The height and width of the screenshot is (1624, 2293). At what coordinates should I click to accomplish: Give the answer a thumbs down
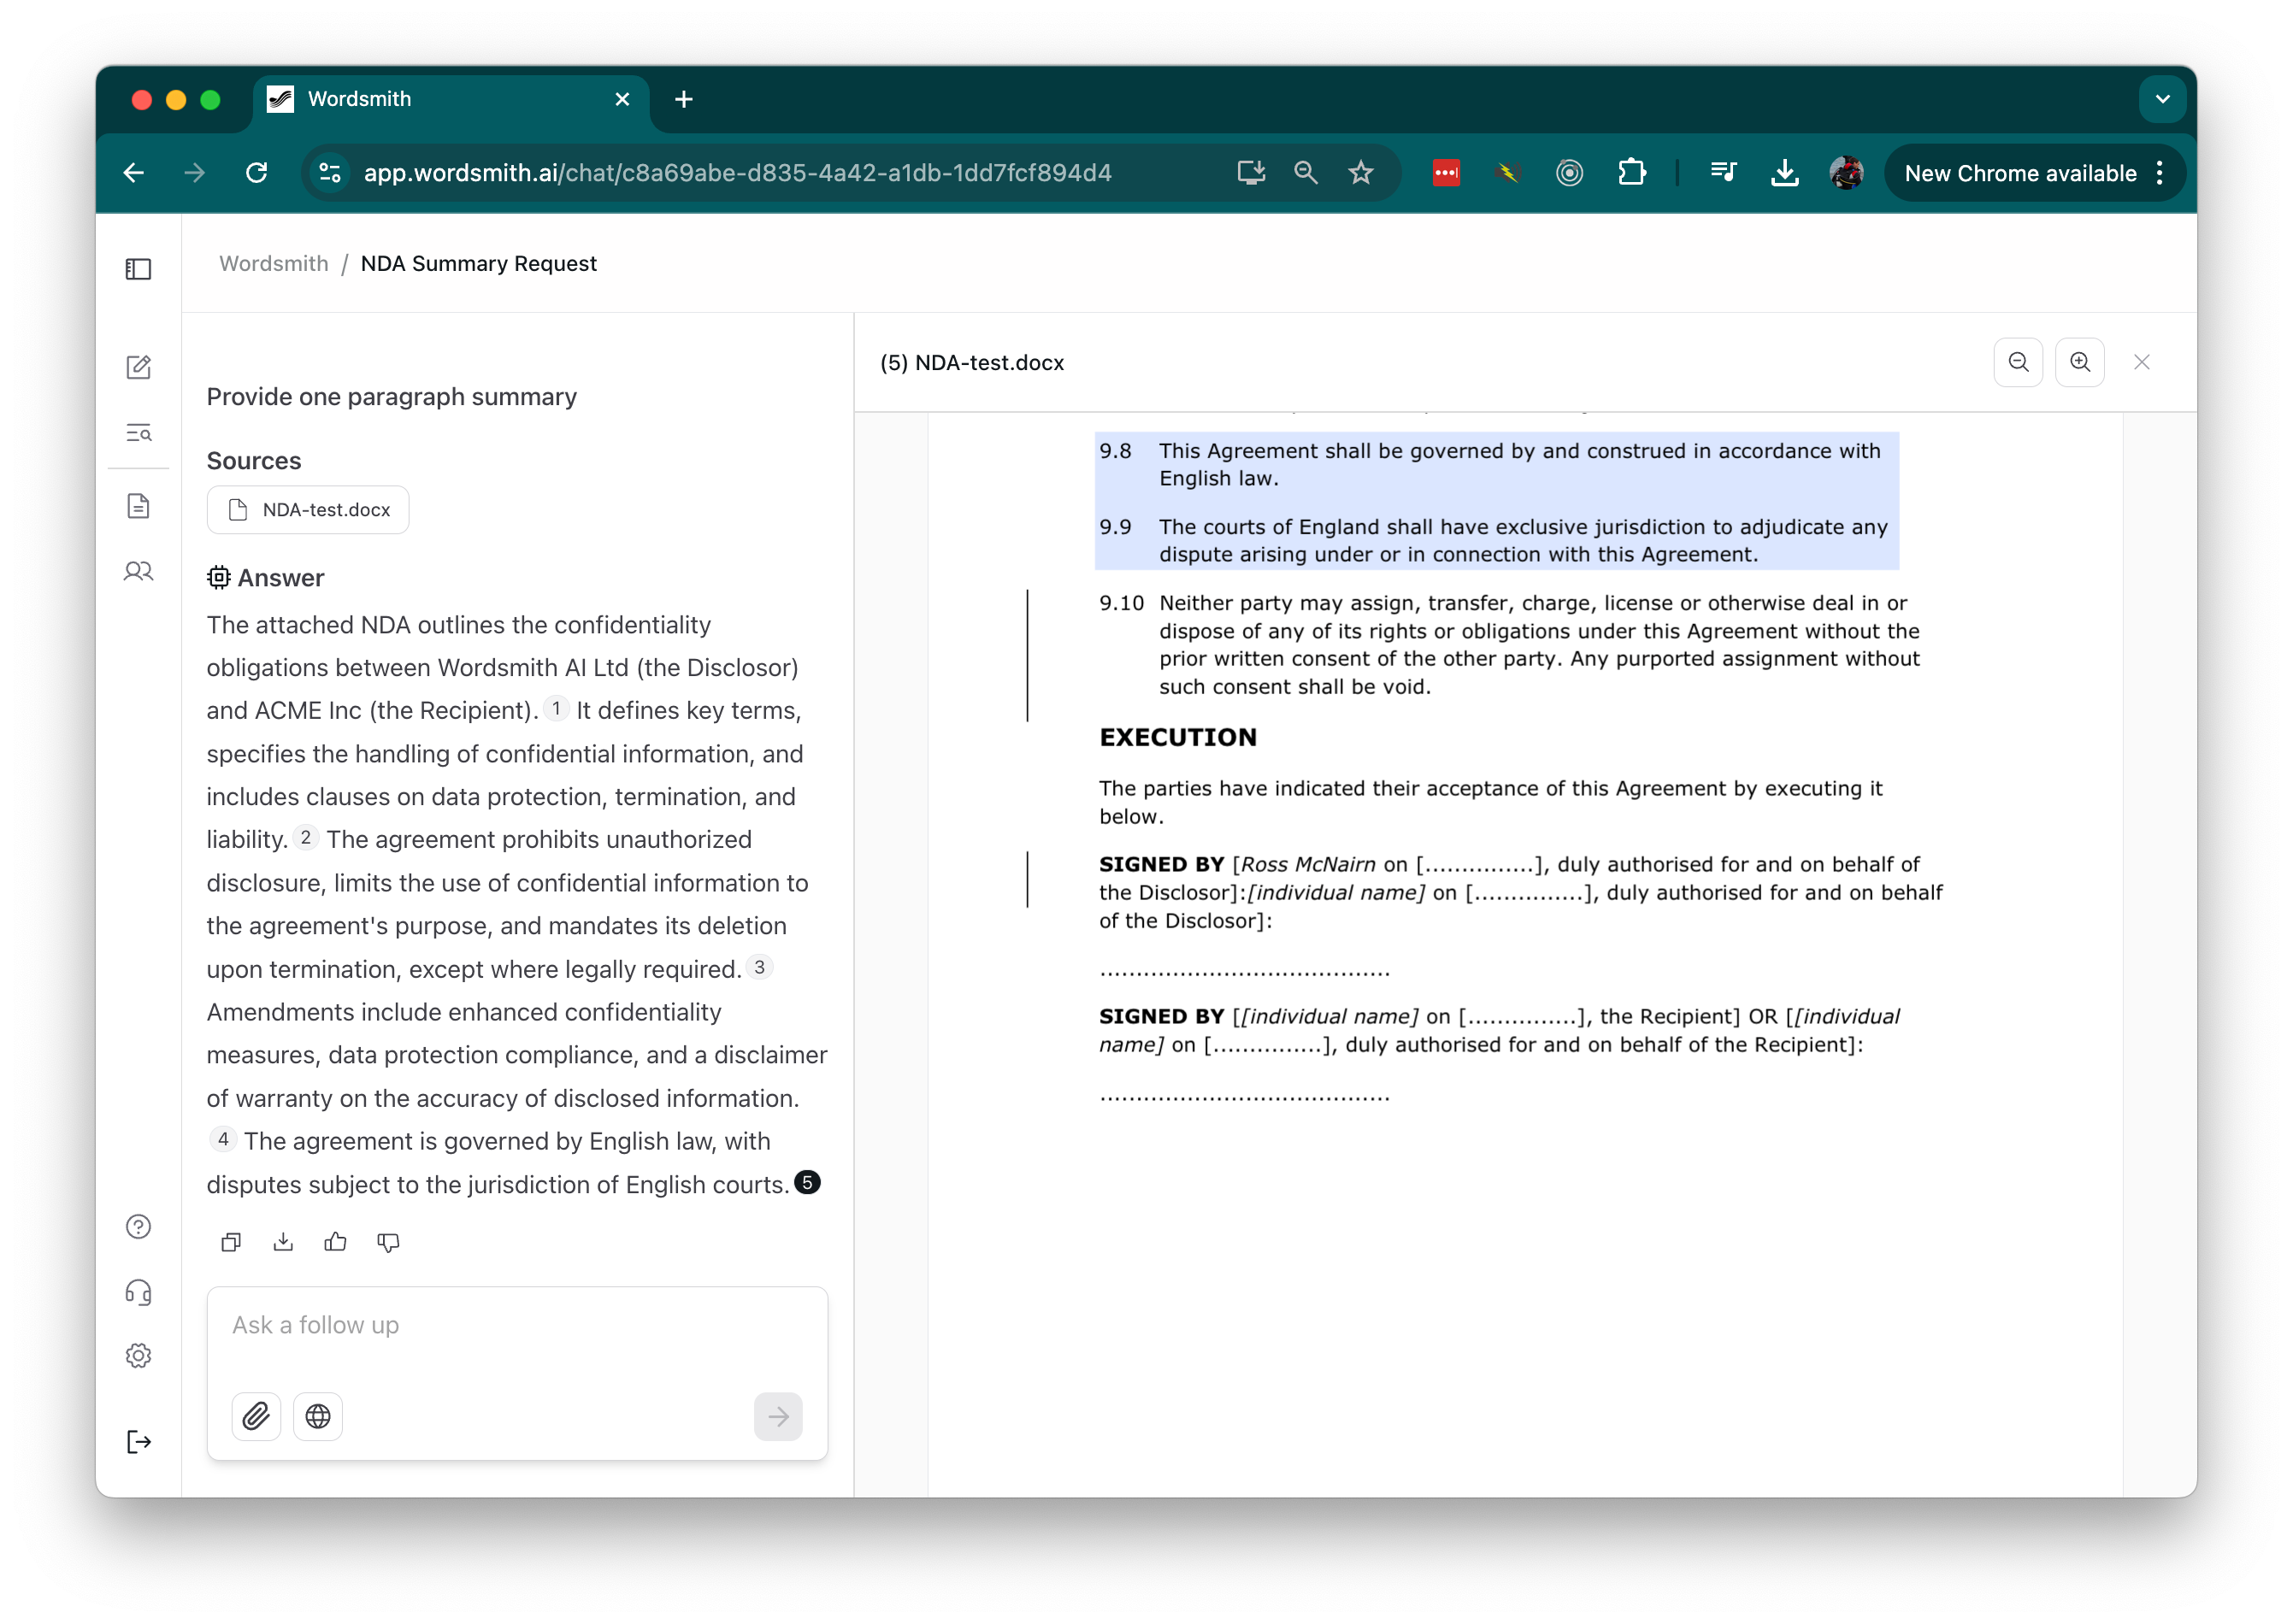coord(388,1242)
